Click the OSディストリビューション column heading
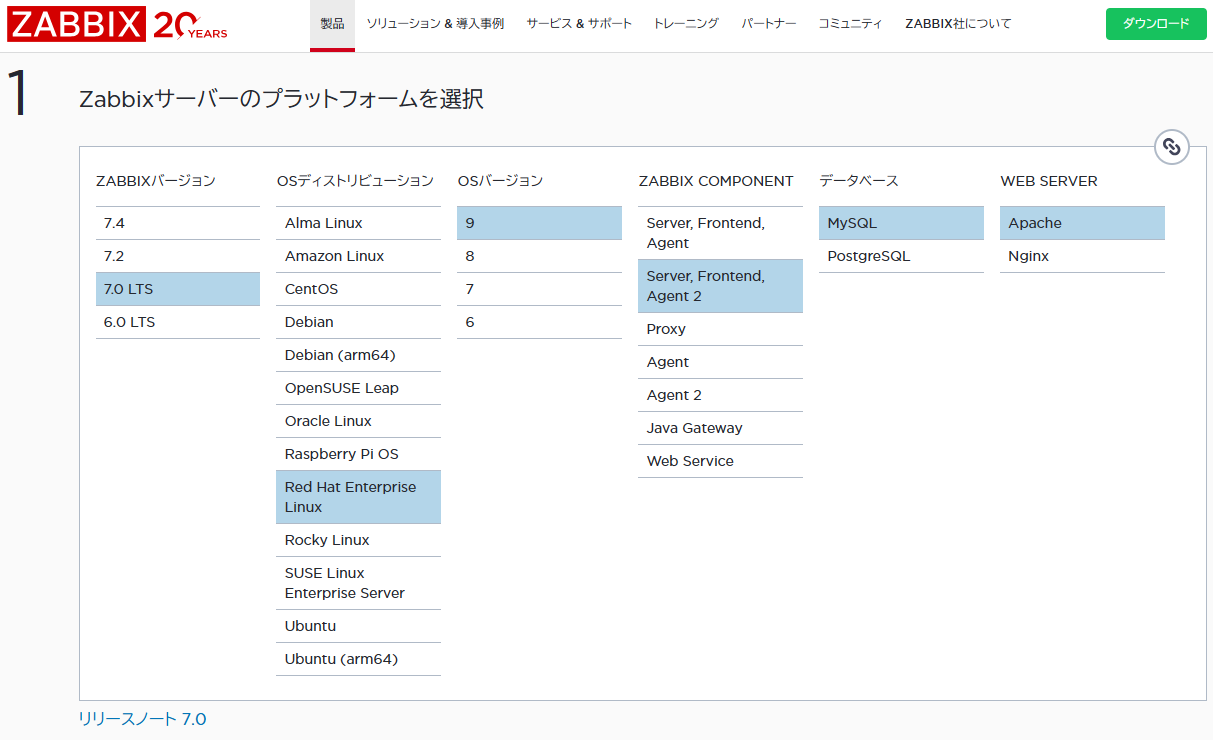1213x740 pixels. click(x=355, y=181)
